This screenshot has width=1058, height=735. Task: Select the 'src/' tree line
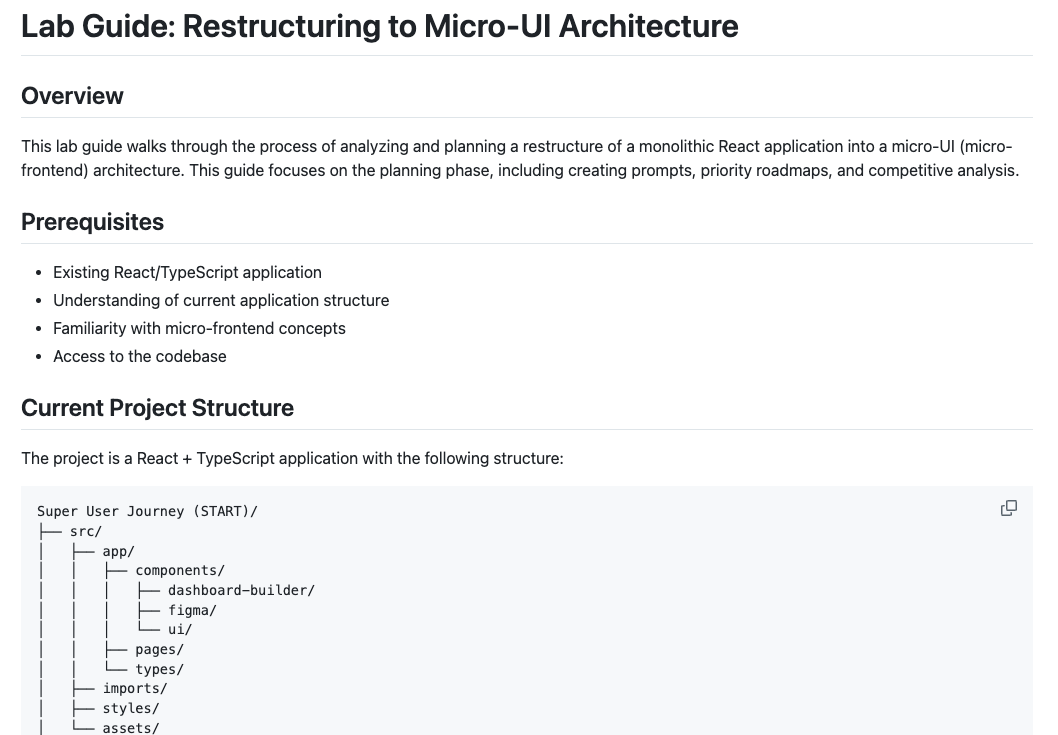click(86, 531)
